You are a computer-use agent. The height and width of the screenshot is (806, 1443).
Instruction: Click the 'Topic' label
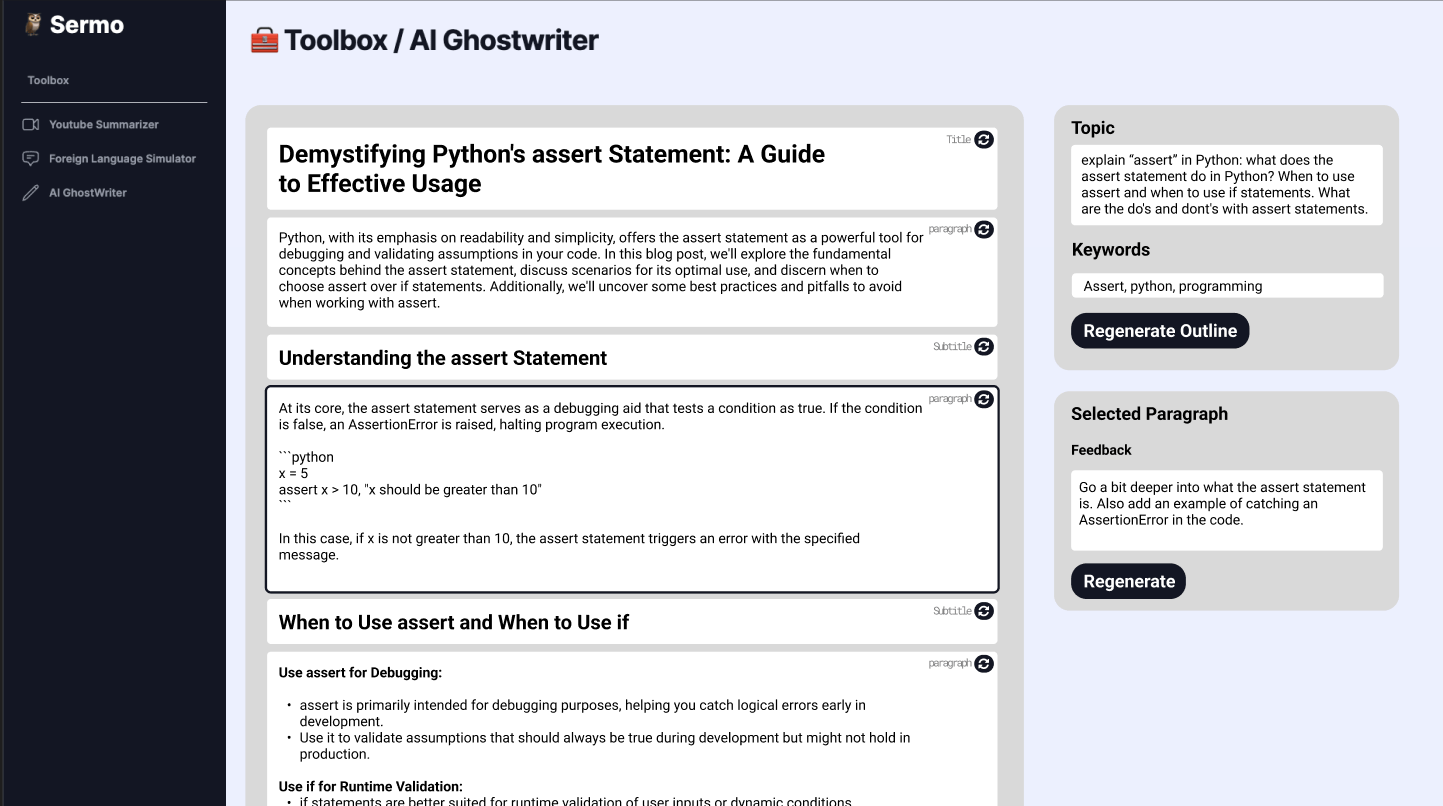click(1092, 128)
